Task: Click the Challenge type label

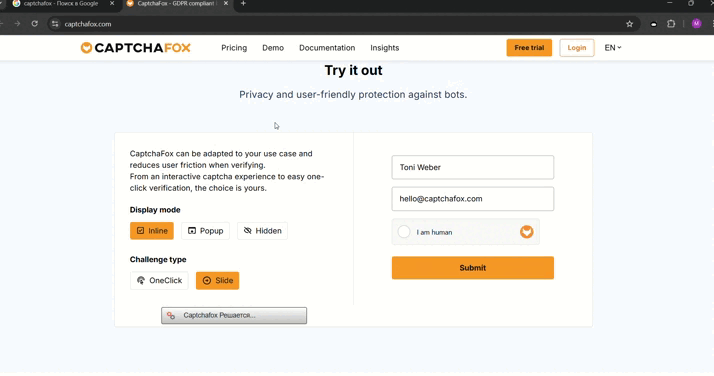Action: point(158,259)
